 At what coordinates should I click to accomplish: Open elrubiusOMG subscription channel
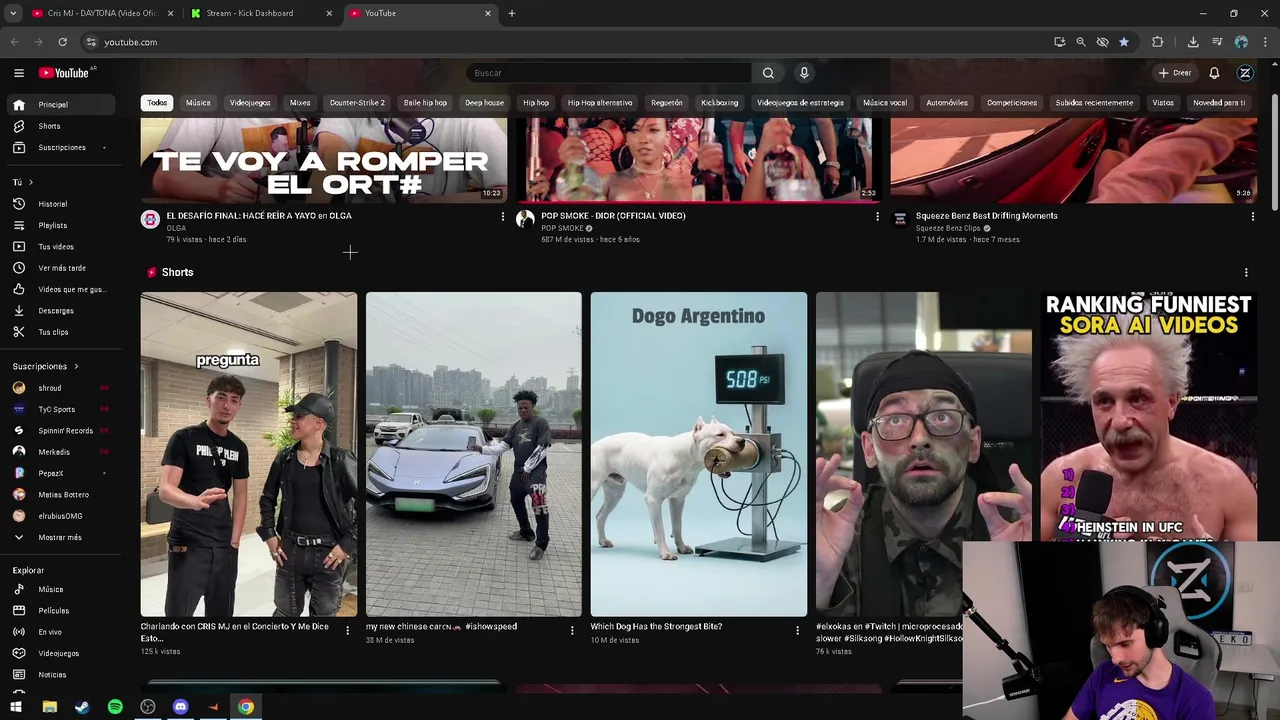(x=60, y=516)
